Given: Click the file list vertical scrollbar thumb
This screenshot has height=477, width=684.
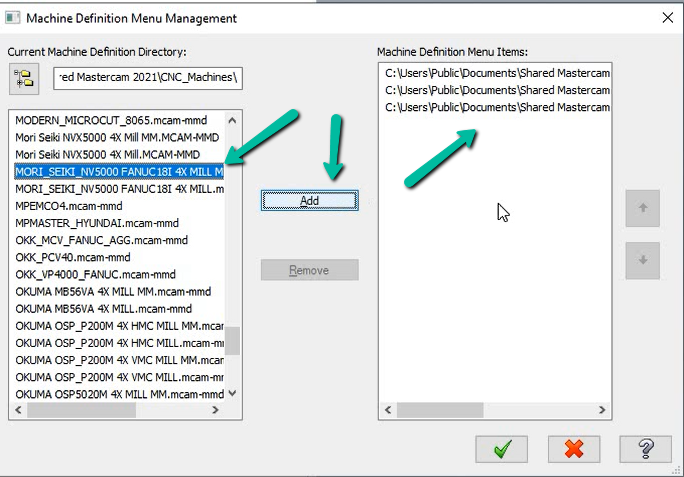Looking at the screenshot, I should coord(233,341).
